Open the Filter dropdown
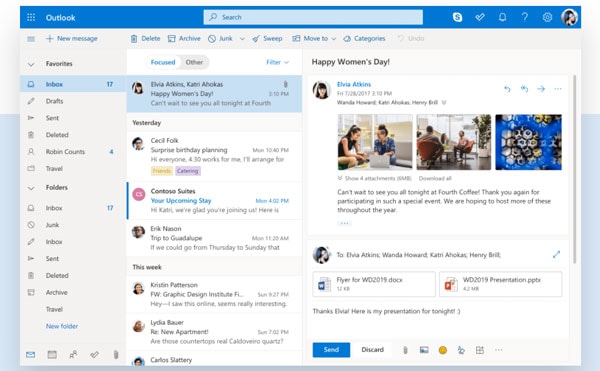This screenshot has width=600, height=371. [x=278, y=62]
